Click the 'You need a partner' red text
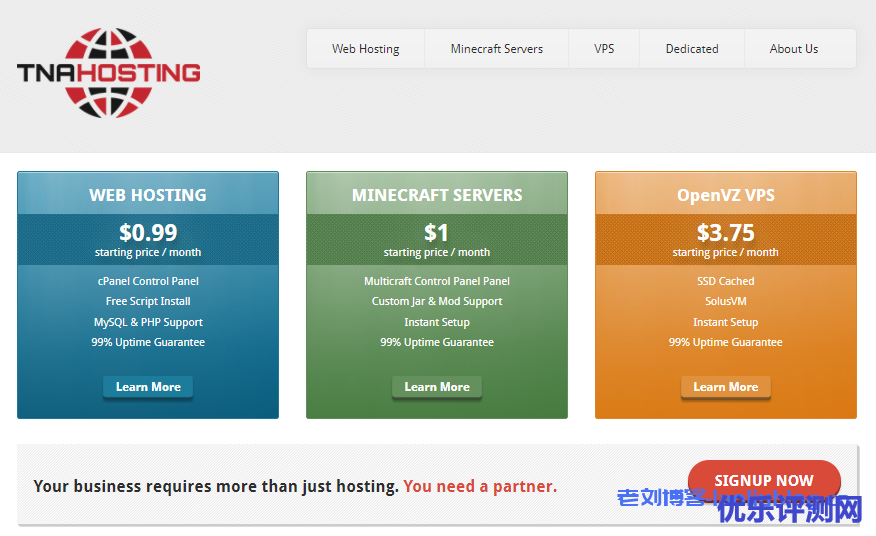876x536 pixels. tap(480, 486)
